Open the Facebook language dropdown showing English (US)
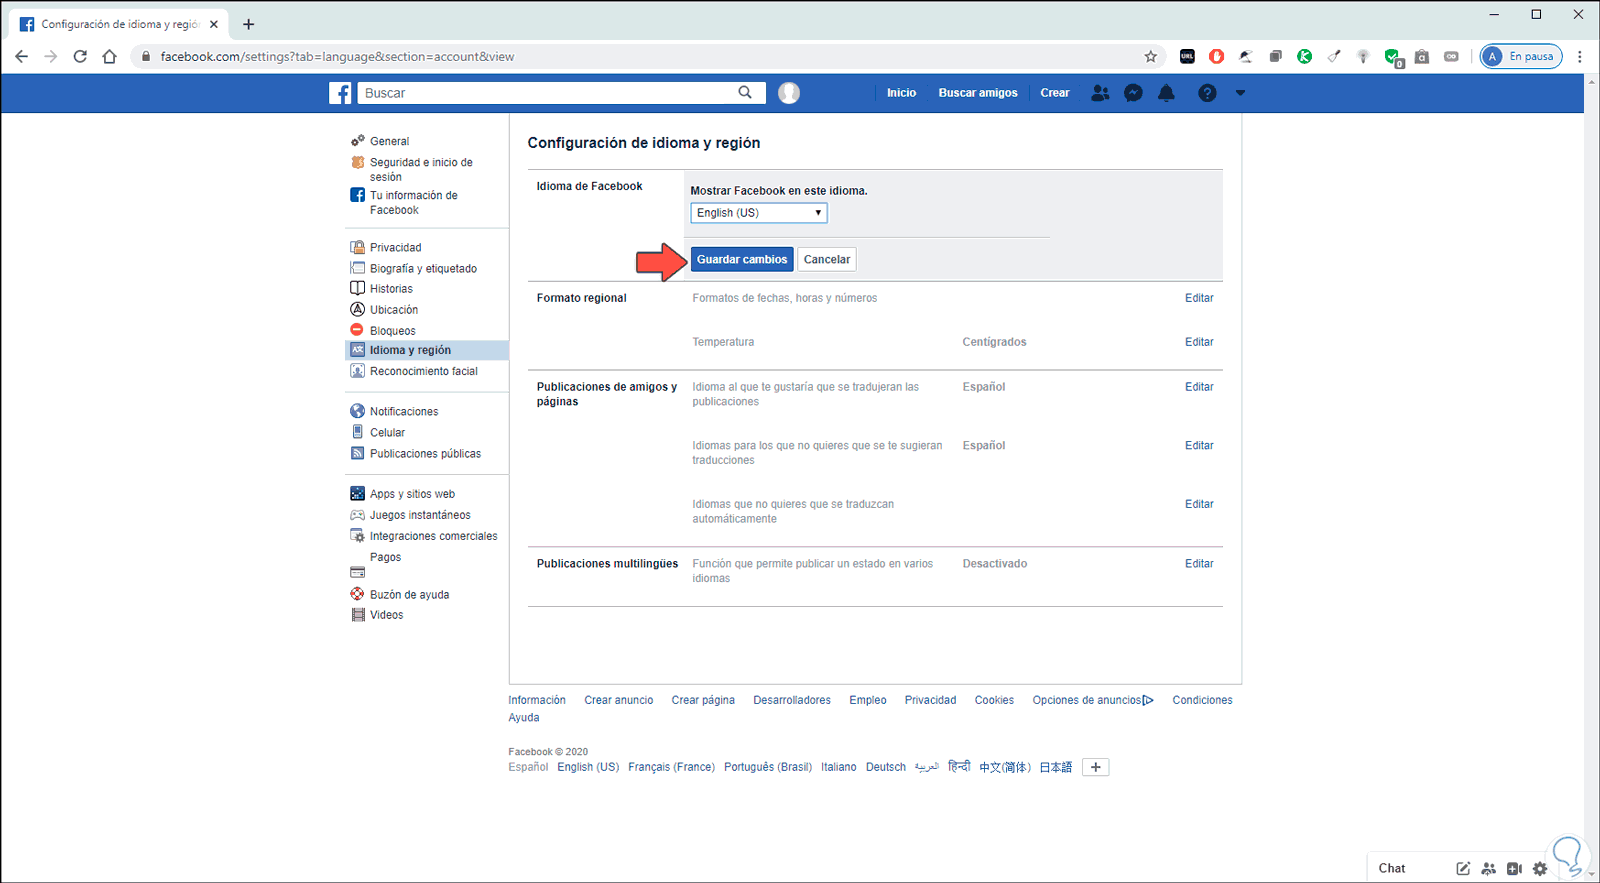The width and height of the screenshot is (1600, 883). [x=759, y=213]
